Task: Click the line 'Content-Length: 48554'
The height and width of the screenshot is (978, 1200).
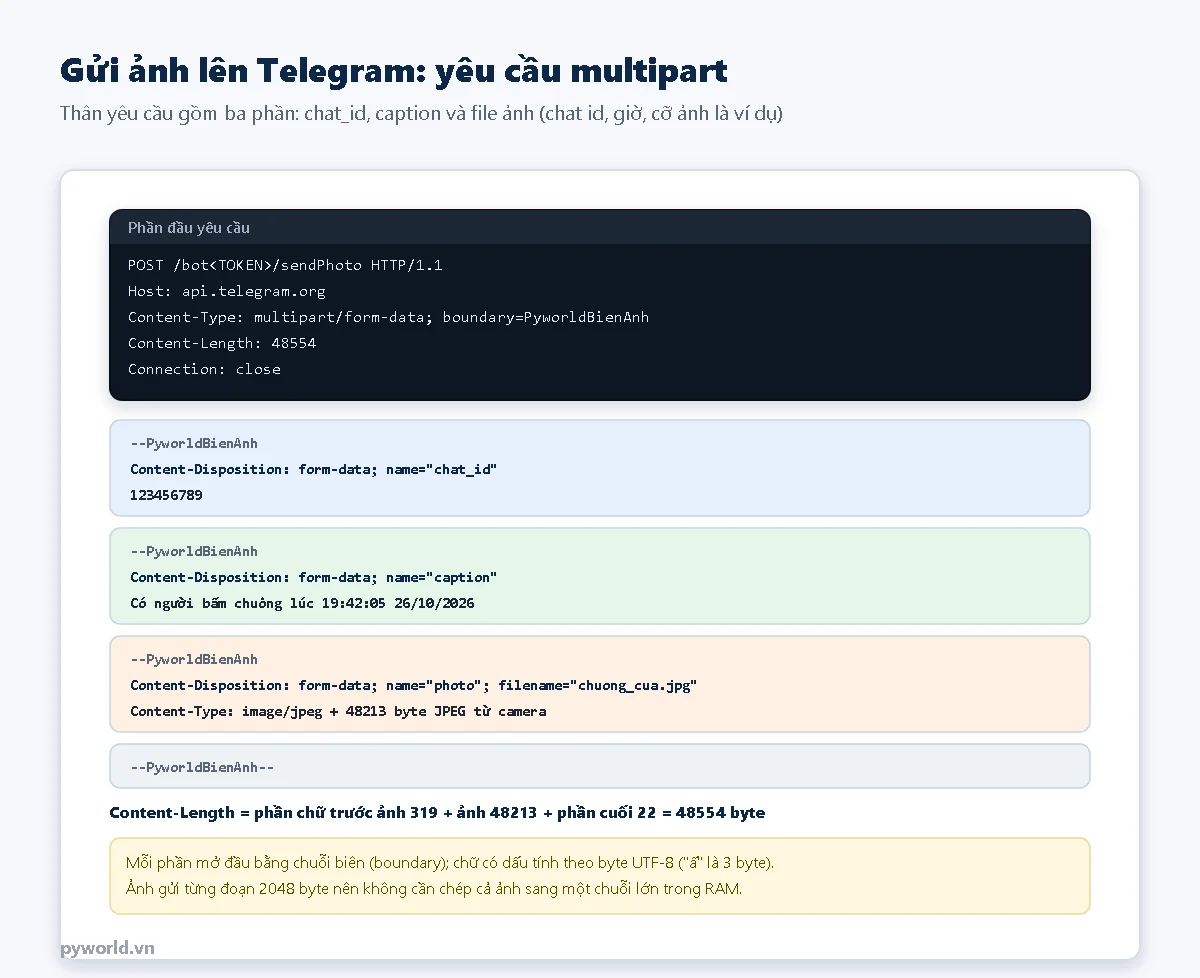Action: [222, 343]
